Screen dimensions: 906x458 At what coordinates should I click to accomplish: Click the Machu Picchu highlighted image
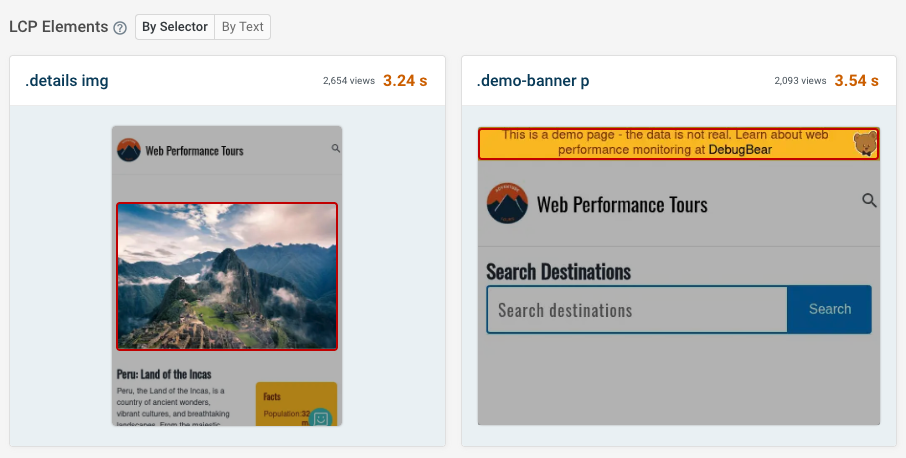(x=227, y=276)
